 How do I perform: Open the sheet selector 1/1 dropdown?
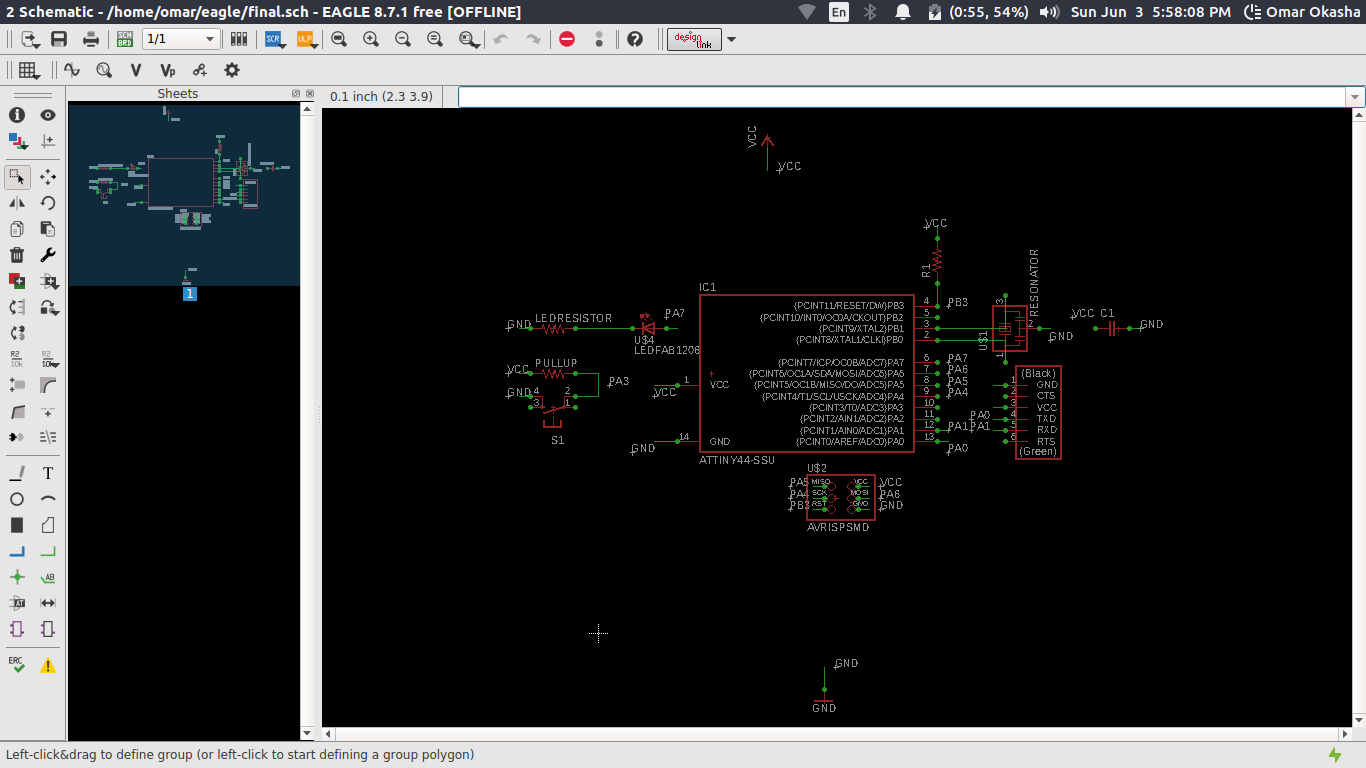tap(181, 39)
